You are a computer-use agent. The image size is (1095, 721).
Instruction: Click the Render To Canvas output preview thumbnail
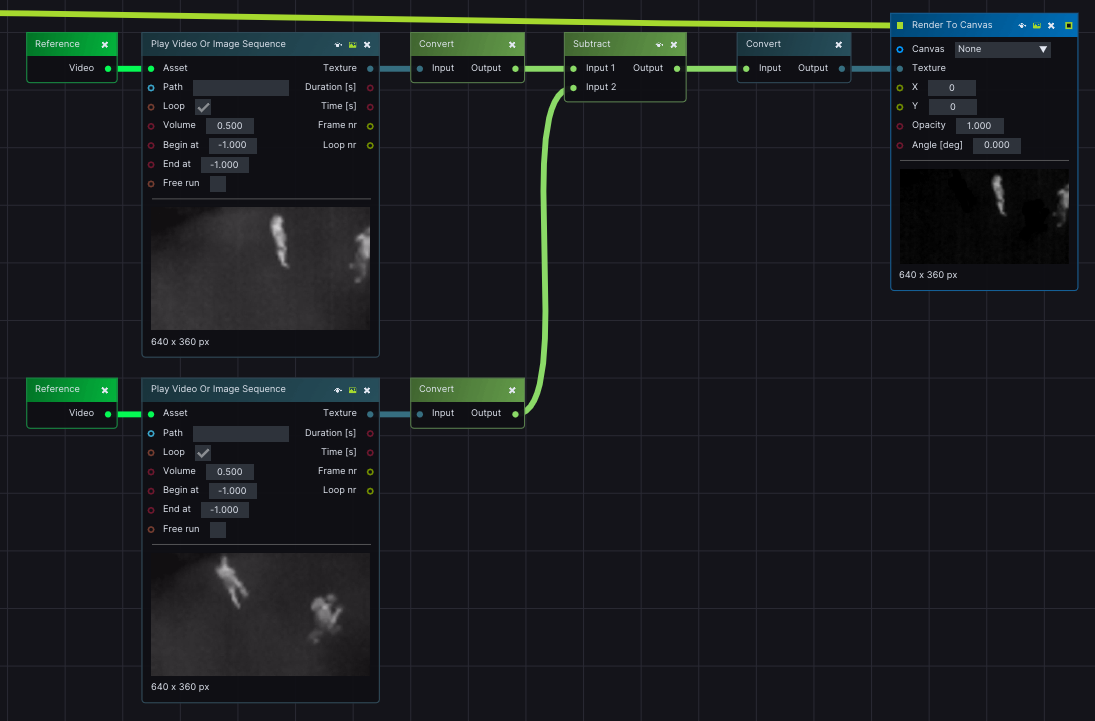[984, 216]
